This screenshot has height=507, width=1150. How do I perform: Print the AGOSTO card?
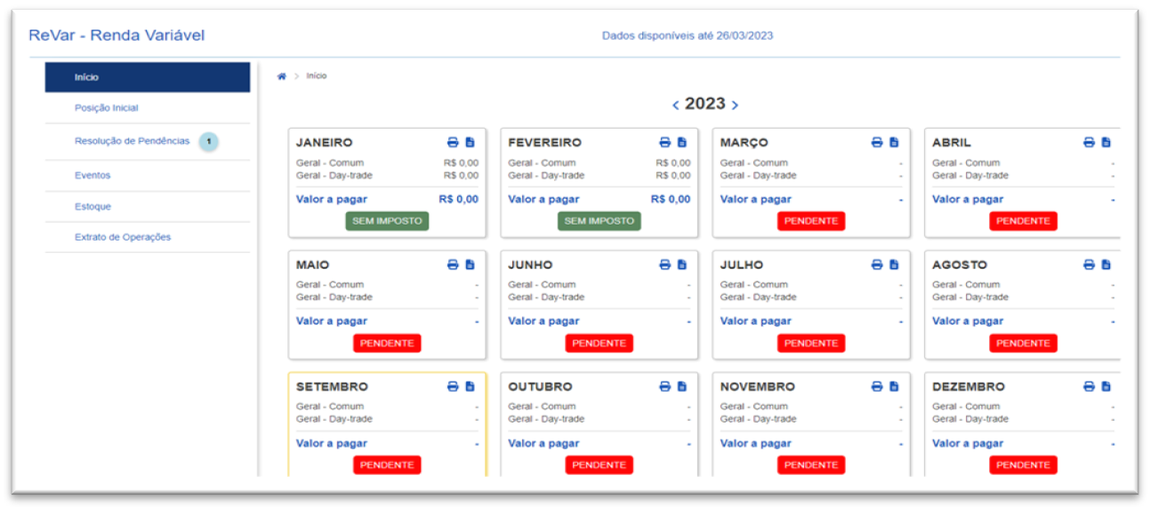click(1088, 264)
